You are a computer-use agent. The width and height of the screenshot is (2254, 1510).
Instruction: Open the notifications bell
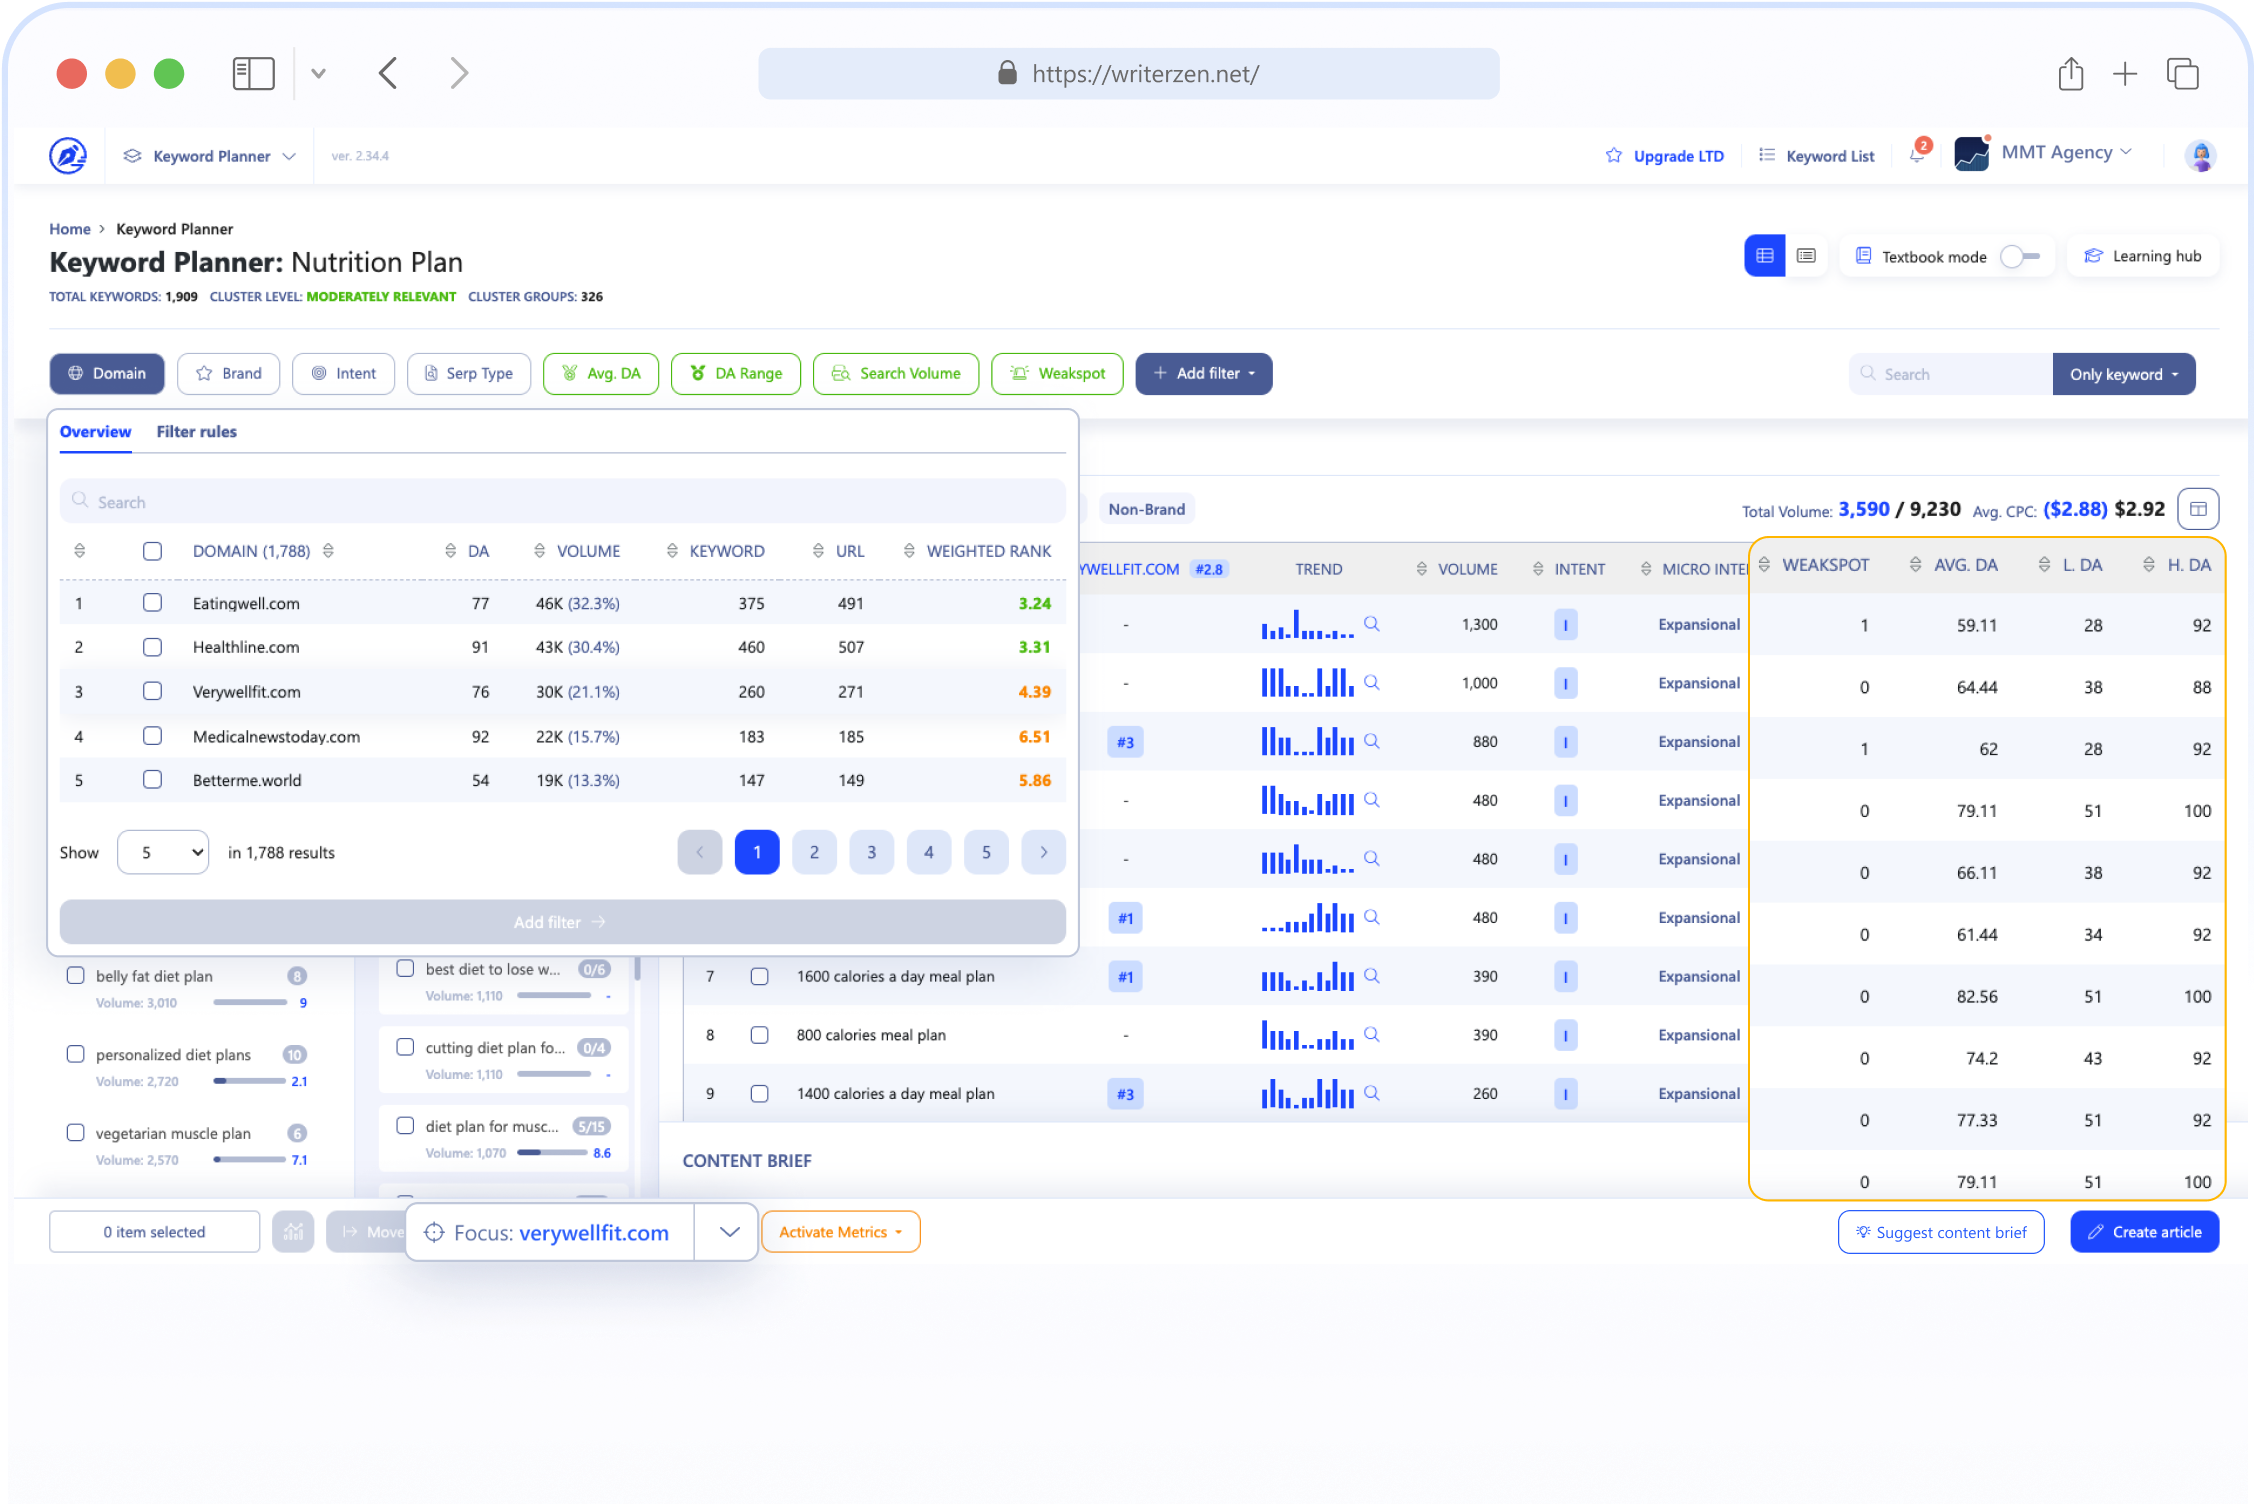click(1917, 155)
